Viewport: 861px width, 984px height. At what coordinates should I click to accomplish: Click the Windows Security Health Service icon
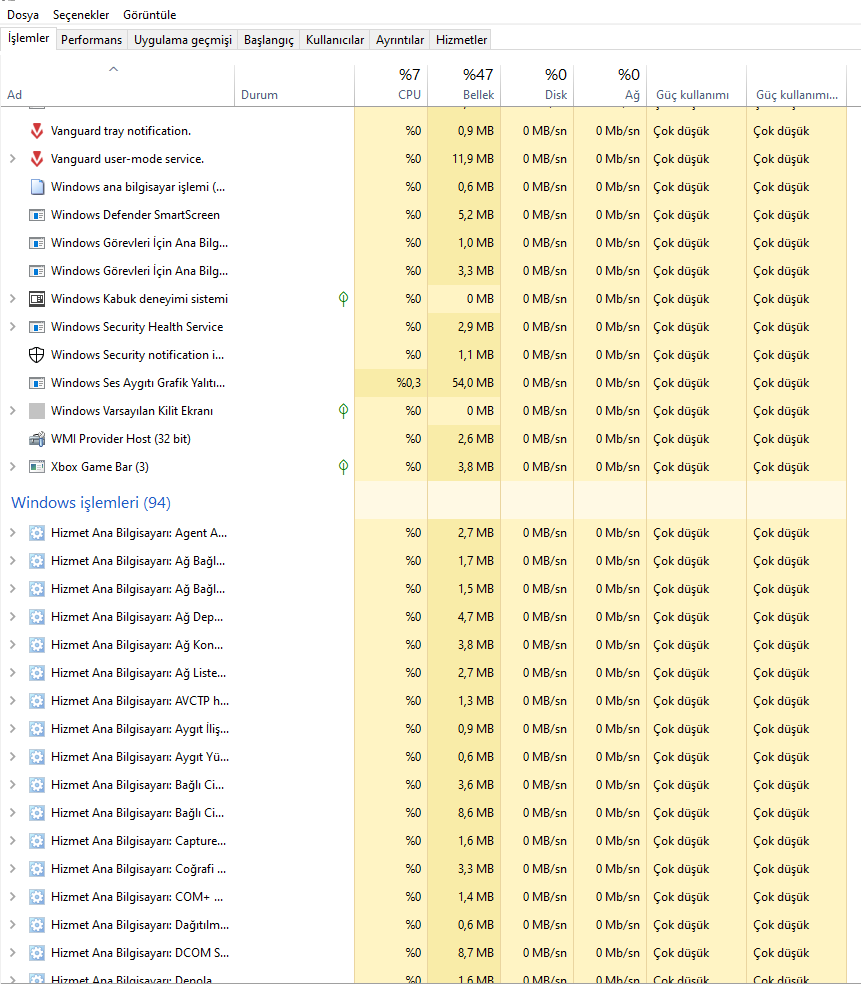click(x=37, y=327)
